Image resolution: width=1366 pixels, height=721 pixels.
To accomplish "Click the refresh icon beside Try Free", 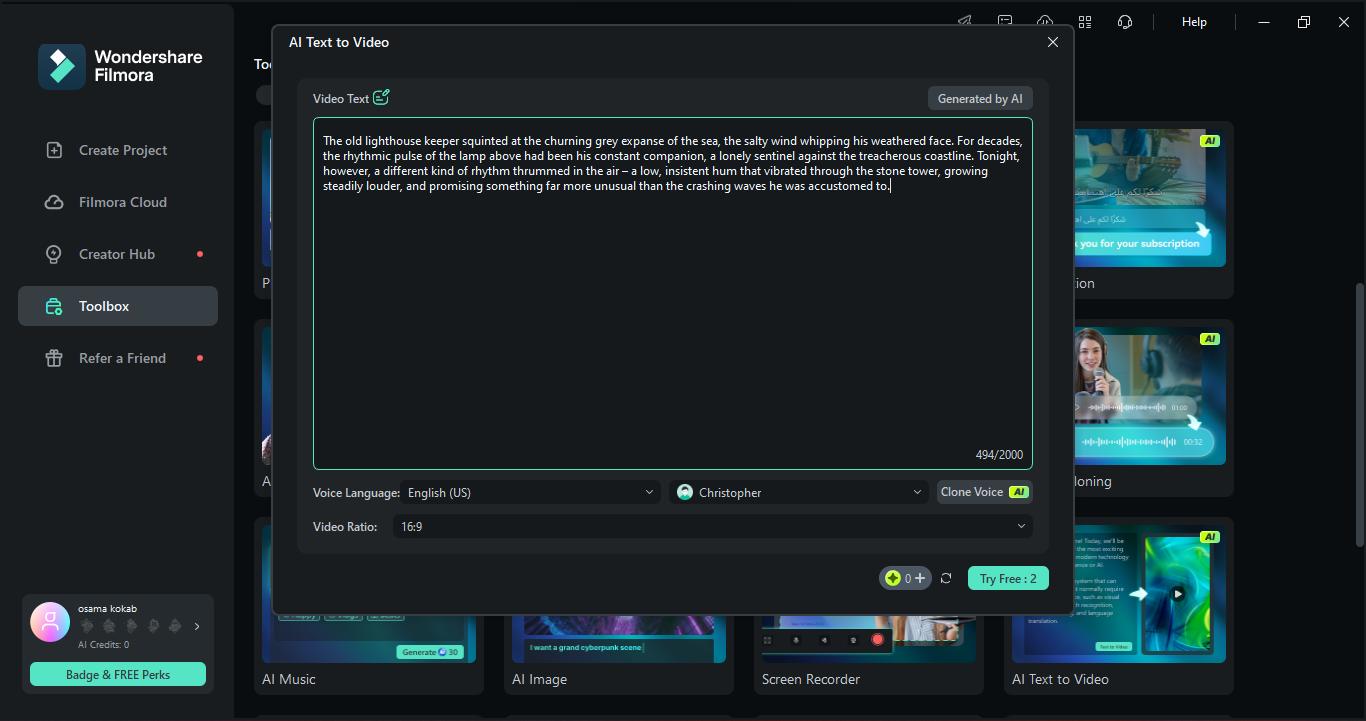I will [946, 578].
